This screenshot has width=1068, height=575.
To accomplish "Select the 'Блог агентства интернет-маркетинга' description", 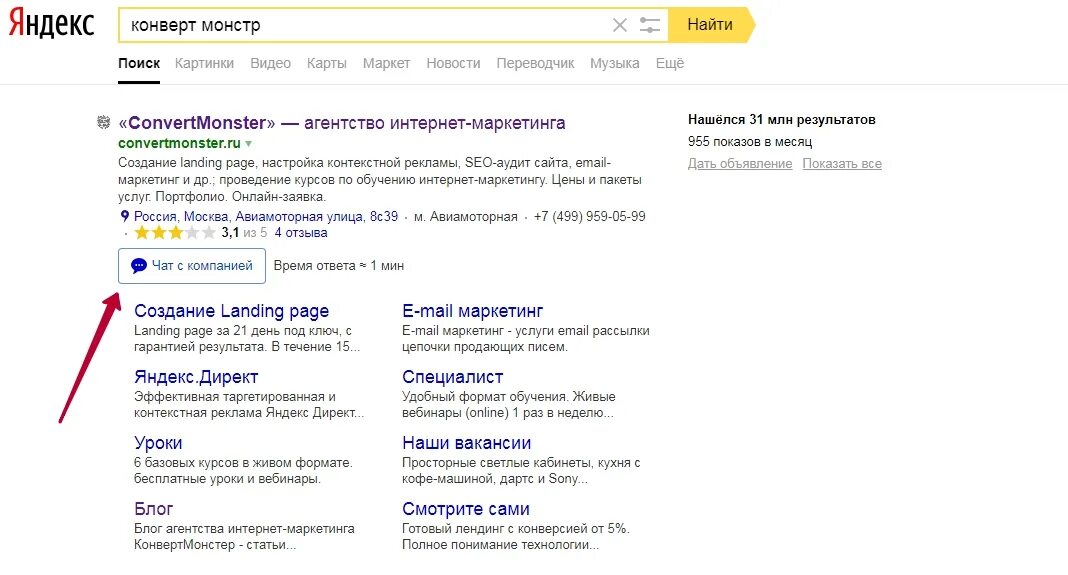I will [x=244, y=537].
